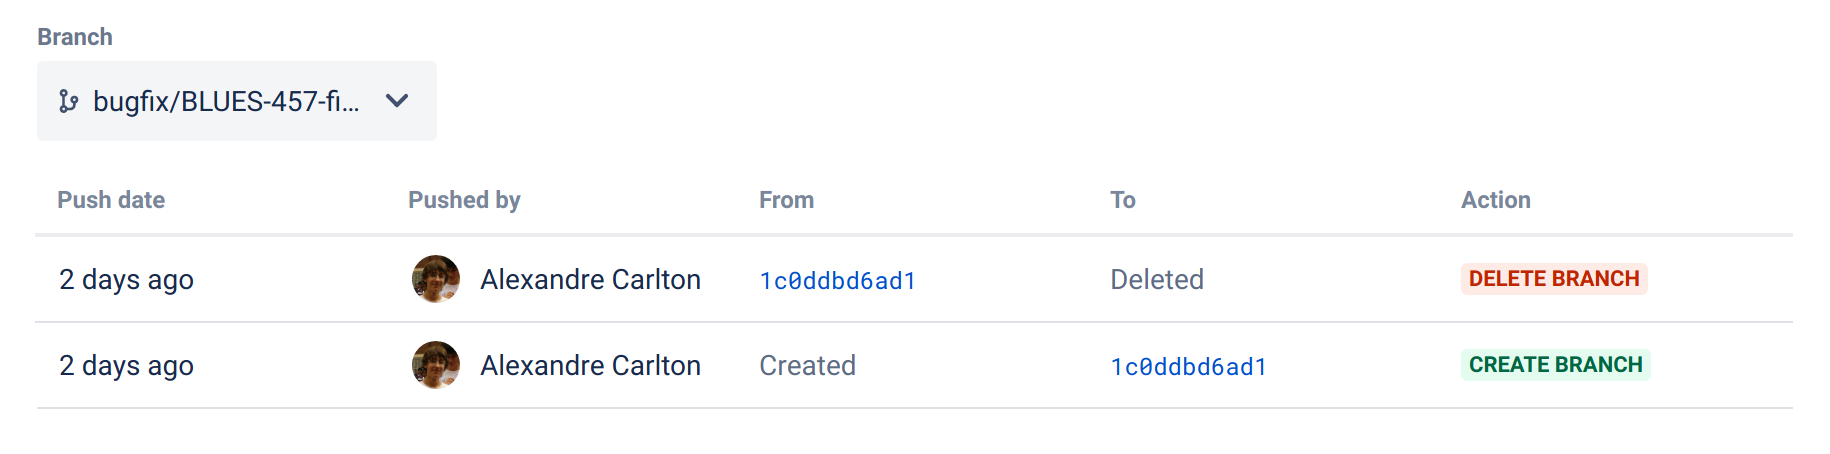
Task: Click the branch icon in the selector
Action: pos(68,101)
